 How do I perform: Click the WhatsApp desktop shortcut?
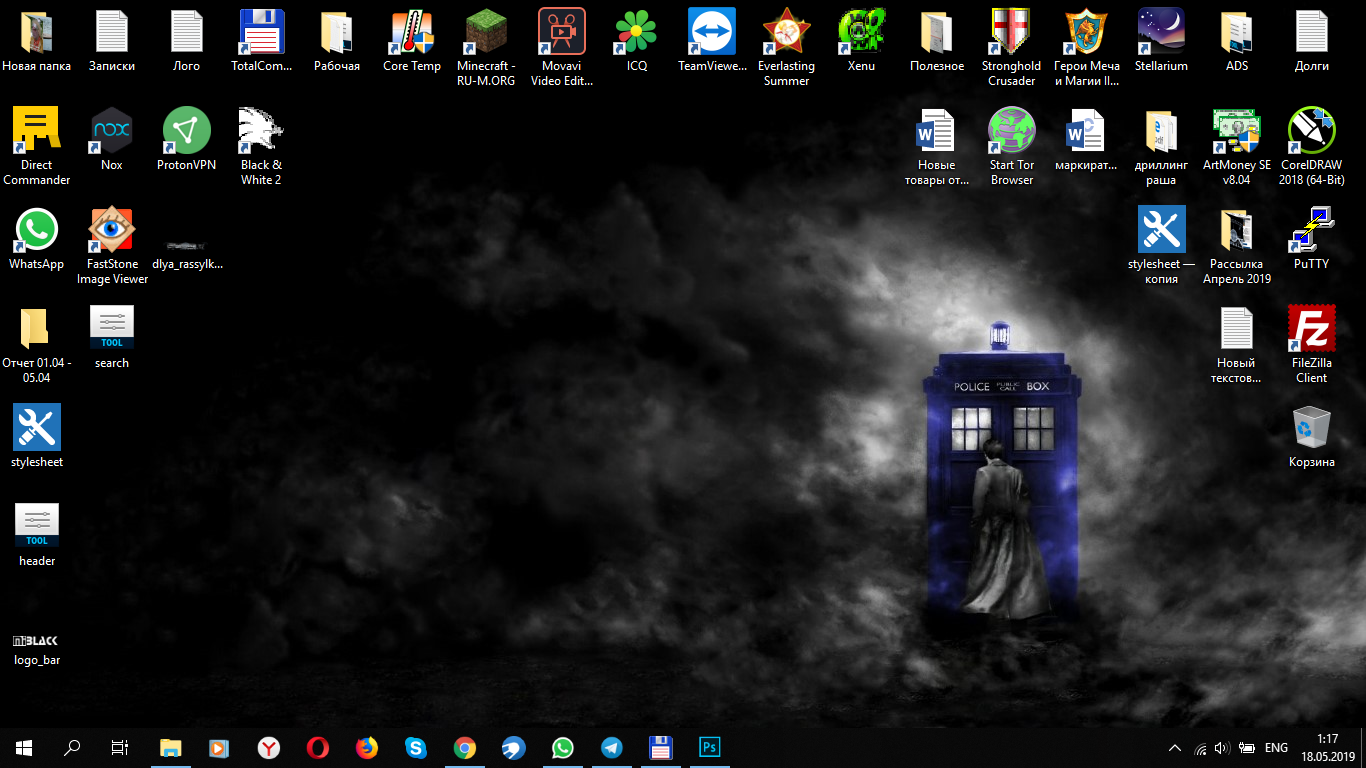37,230
